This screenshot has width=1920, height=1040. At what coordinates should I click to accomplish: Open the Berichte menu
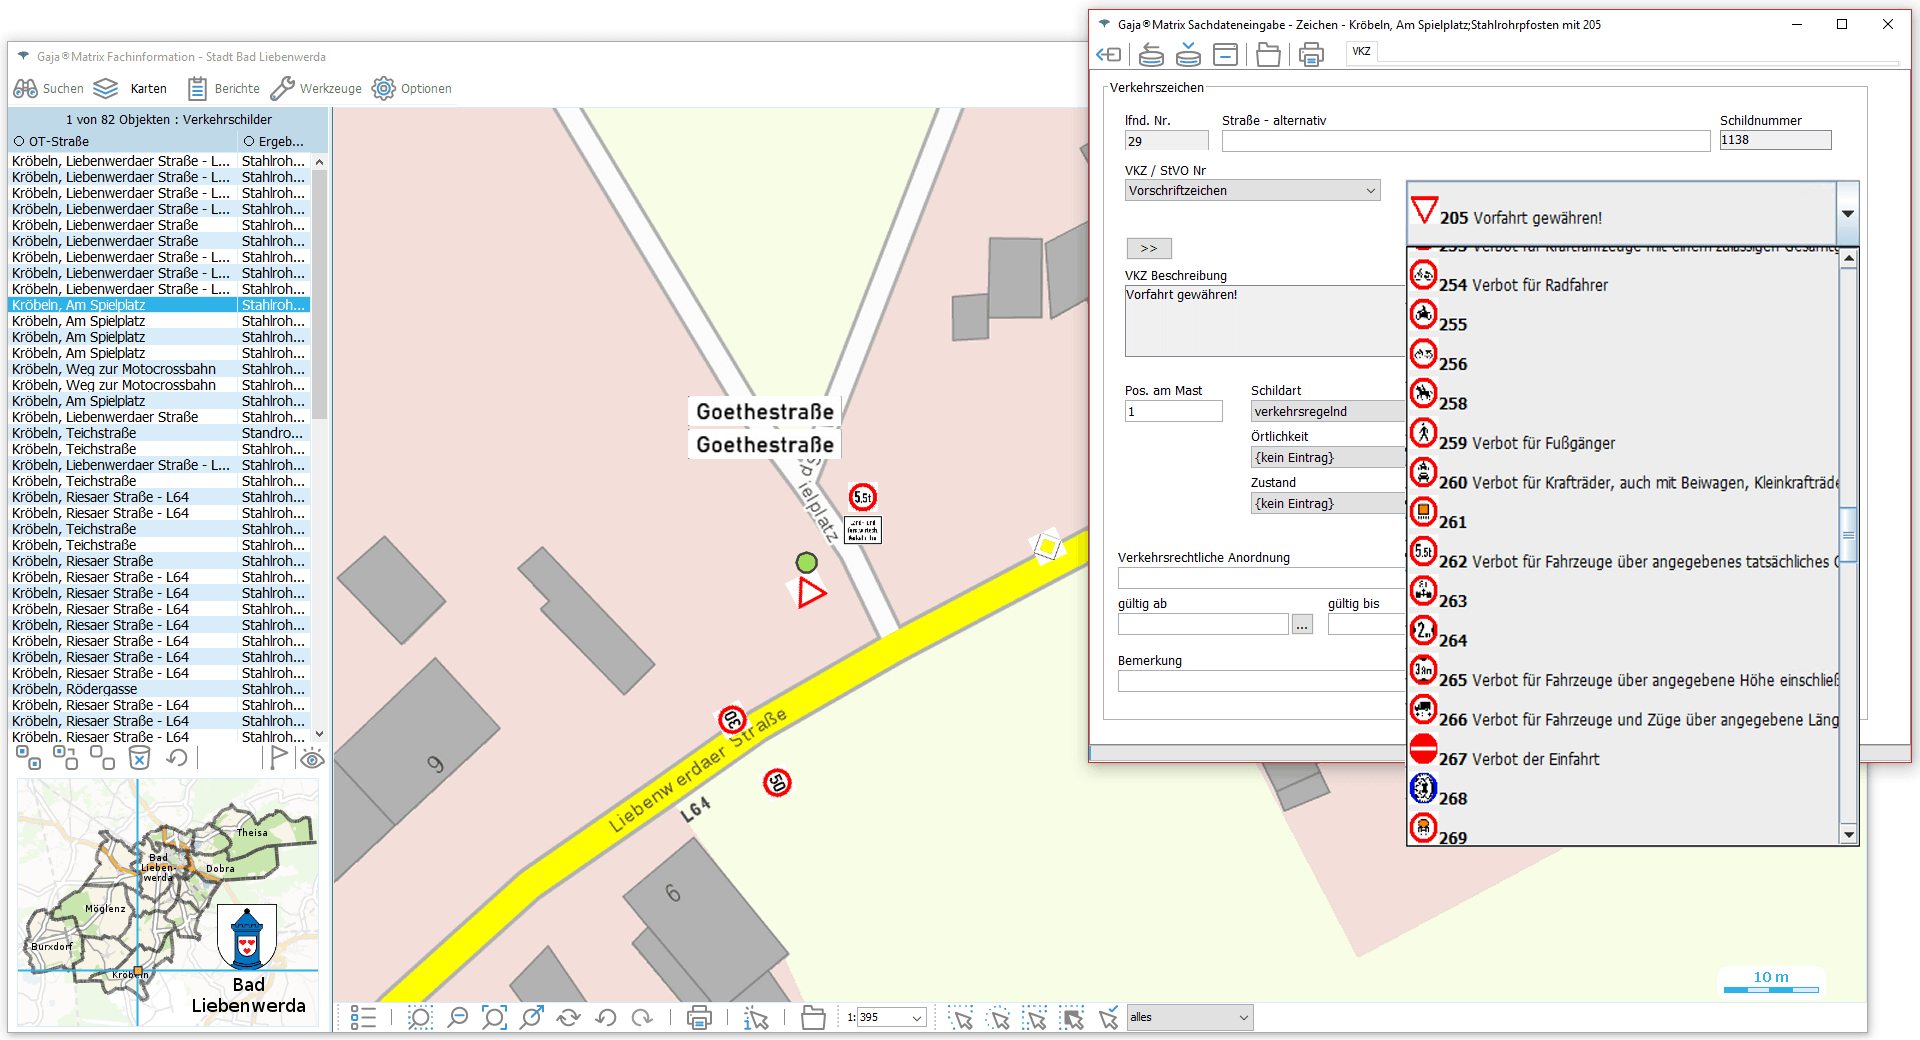224,89
